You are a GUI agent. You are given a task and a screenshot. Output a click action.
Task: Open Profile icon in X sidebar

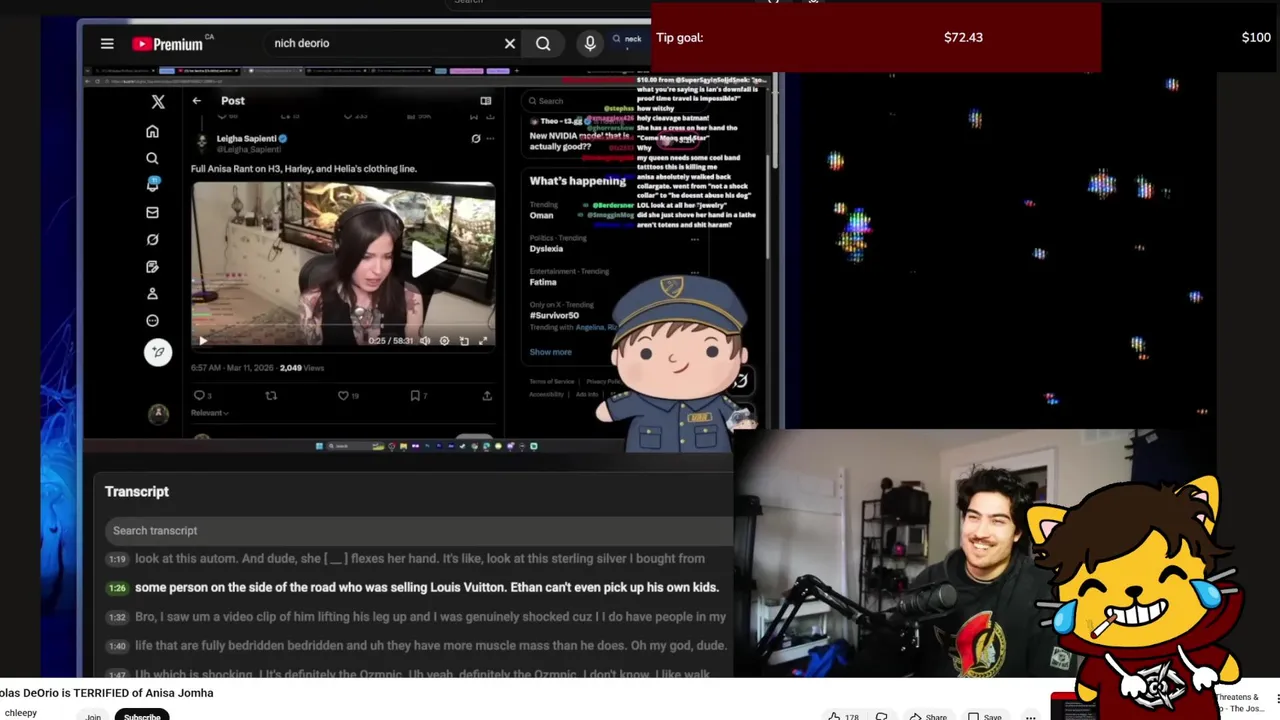coord(152,293)
